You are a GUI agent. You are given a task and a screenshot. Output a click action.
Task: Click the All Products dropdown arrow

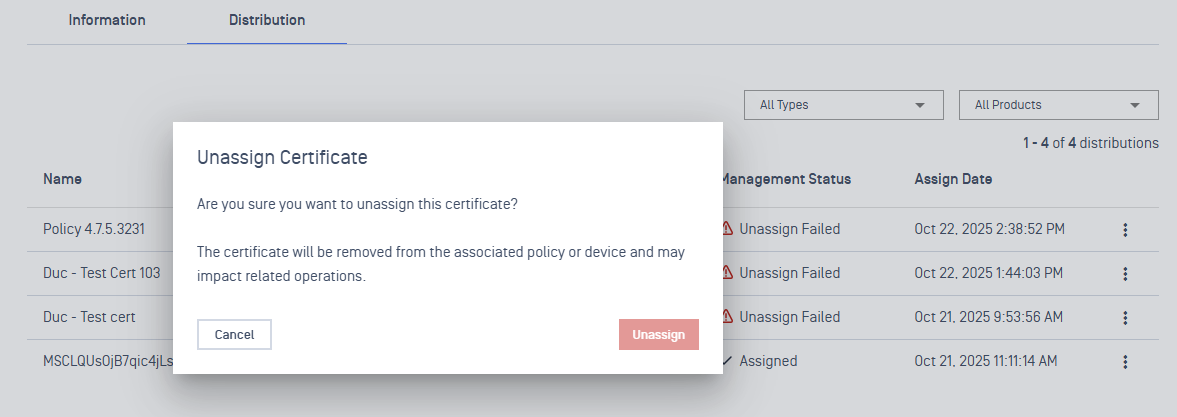[x=1135, y=105]
